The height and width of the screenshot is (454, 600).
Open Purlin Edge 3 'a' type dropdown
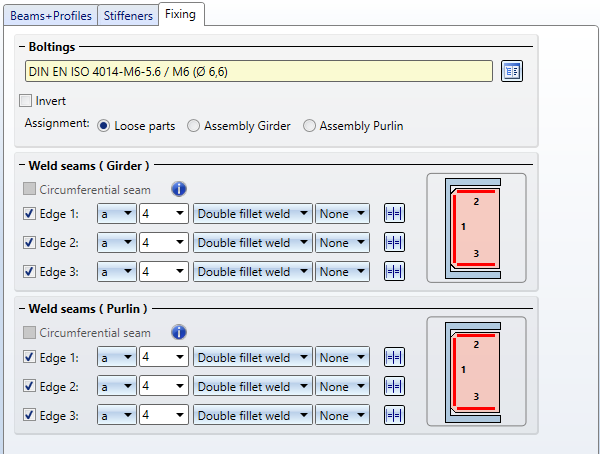coord(117,415)
